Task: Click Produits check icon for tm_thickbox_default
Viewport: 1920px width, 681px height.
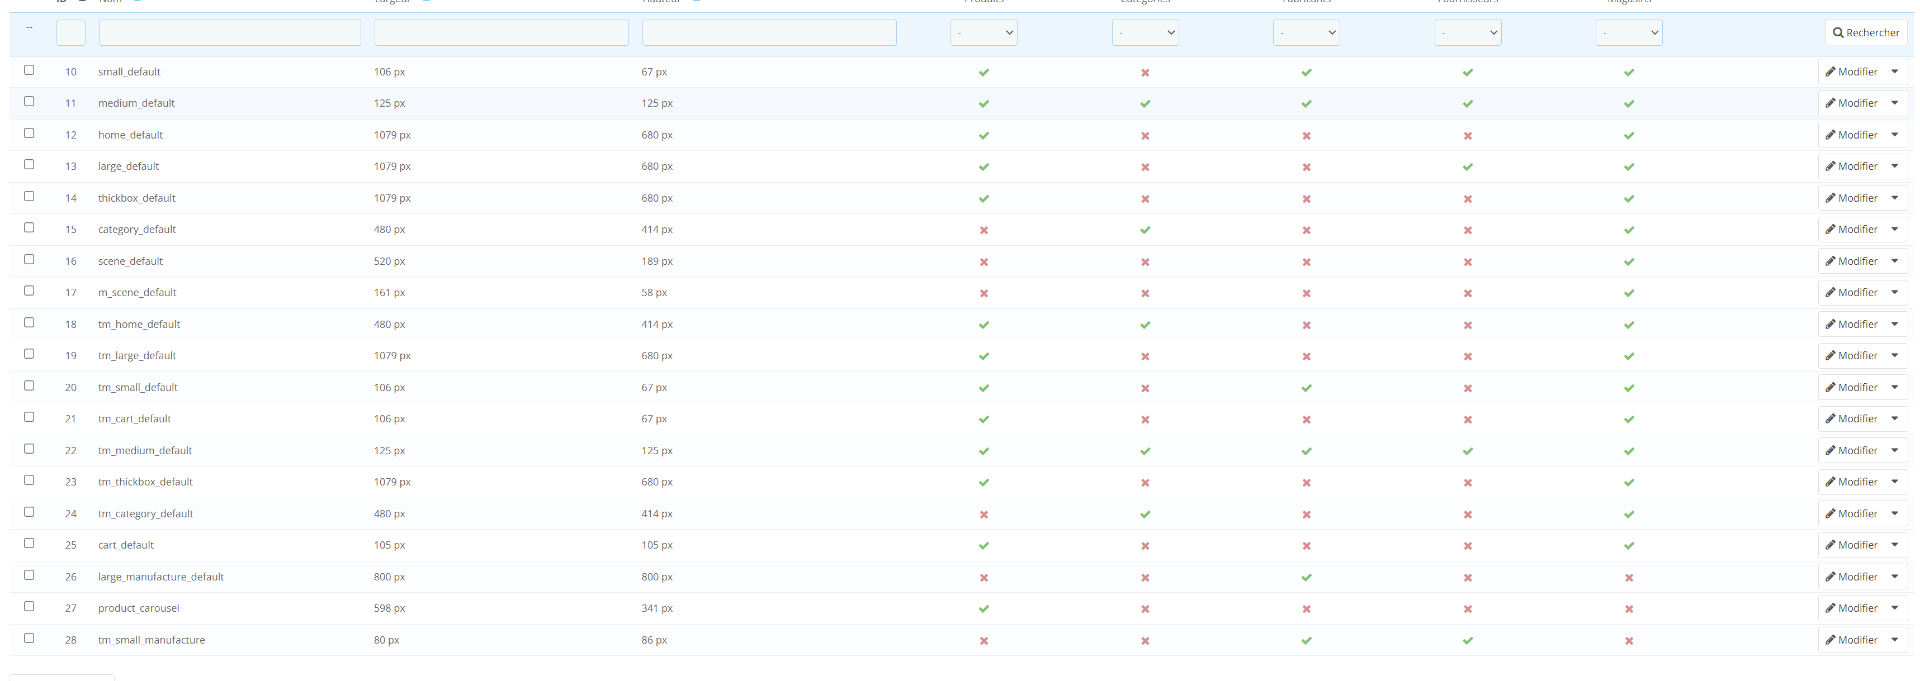Action: (x=984, y=483)
